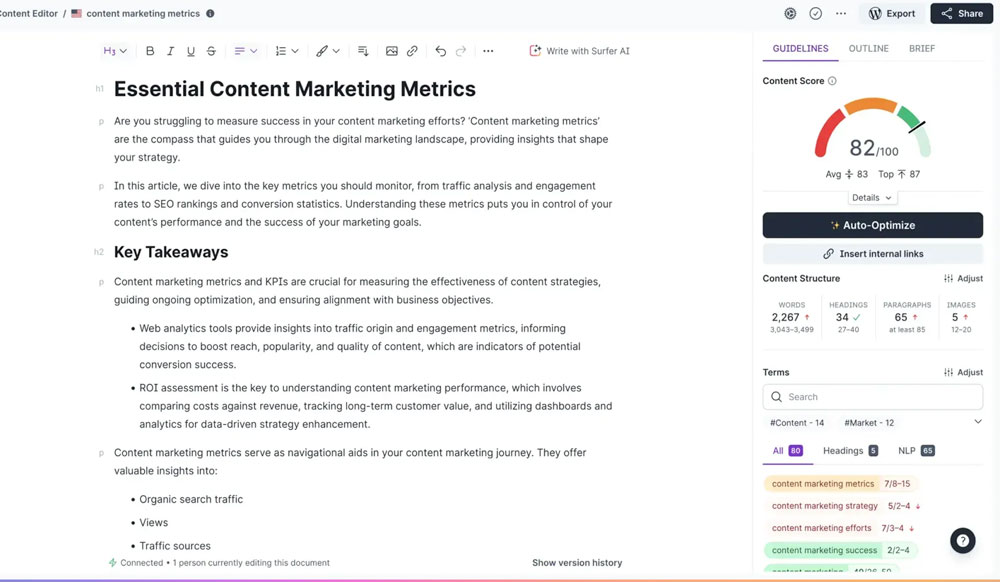This screenshot has height=582, width=1000.
Task: Click the 'Organic search traffic' bullet
Action: pyautogui.click(x=191, y=499)
